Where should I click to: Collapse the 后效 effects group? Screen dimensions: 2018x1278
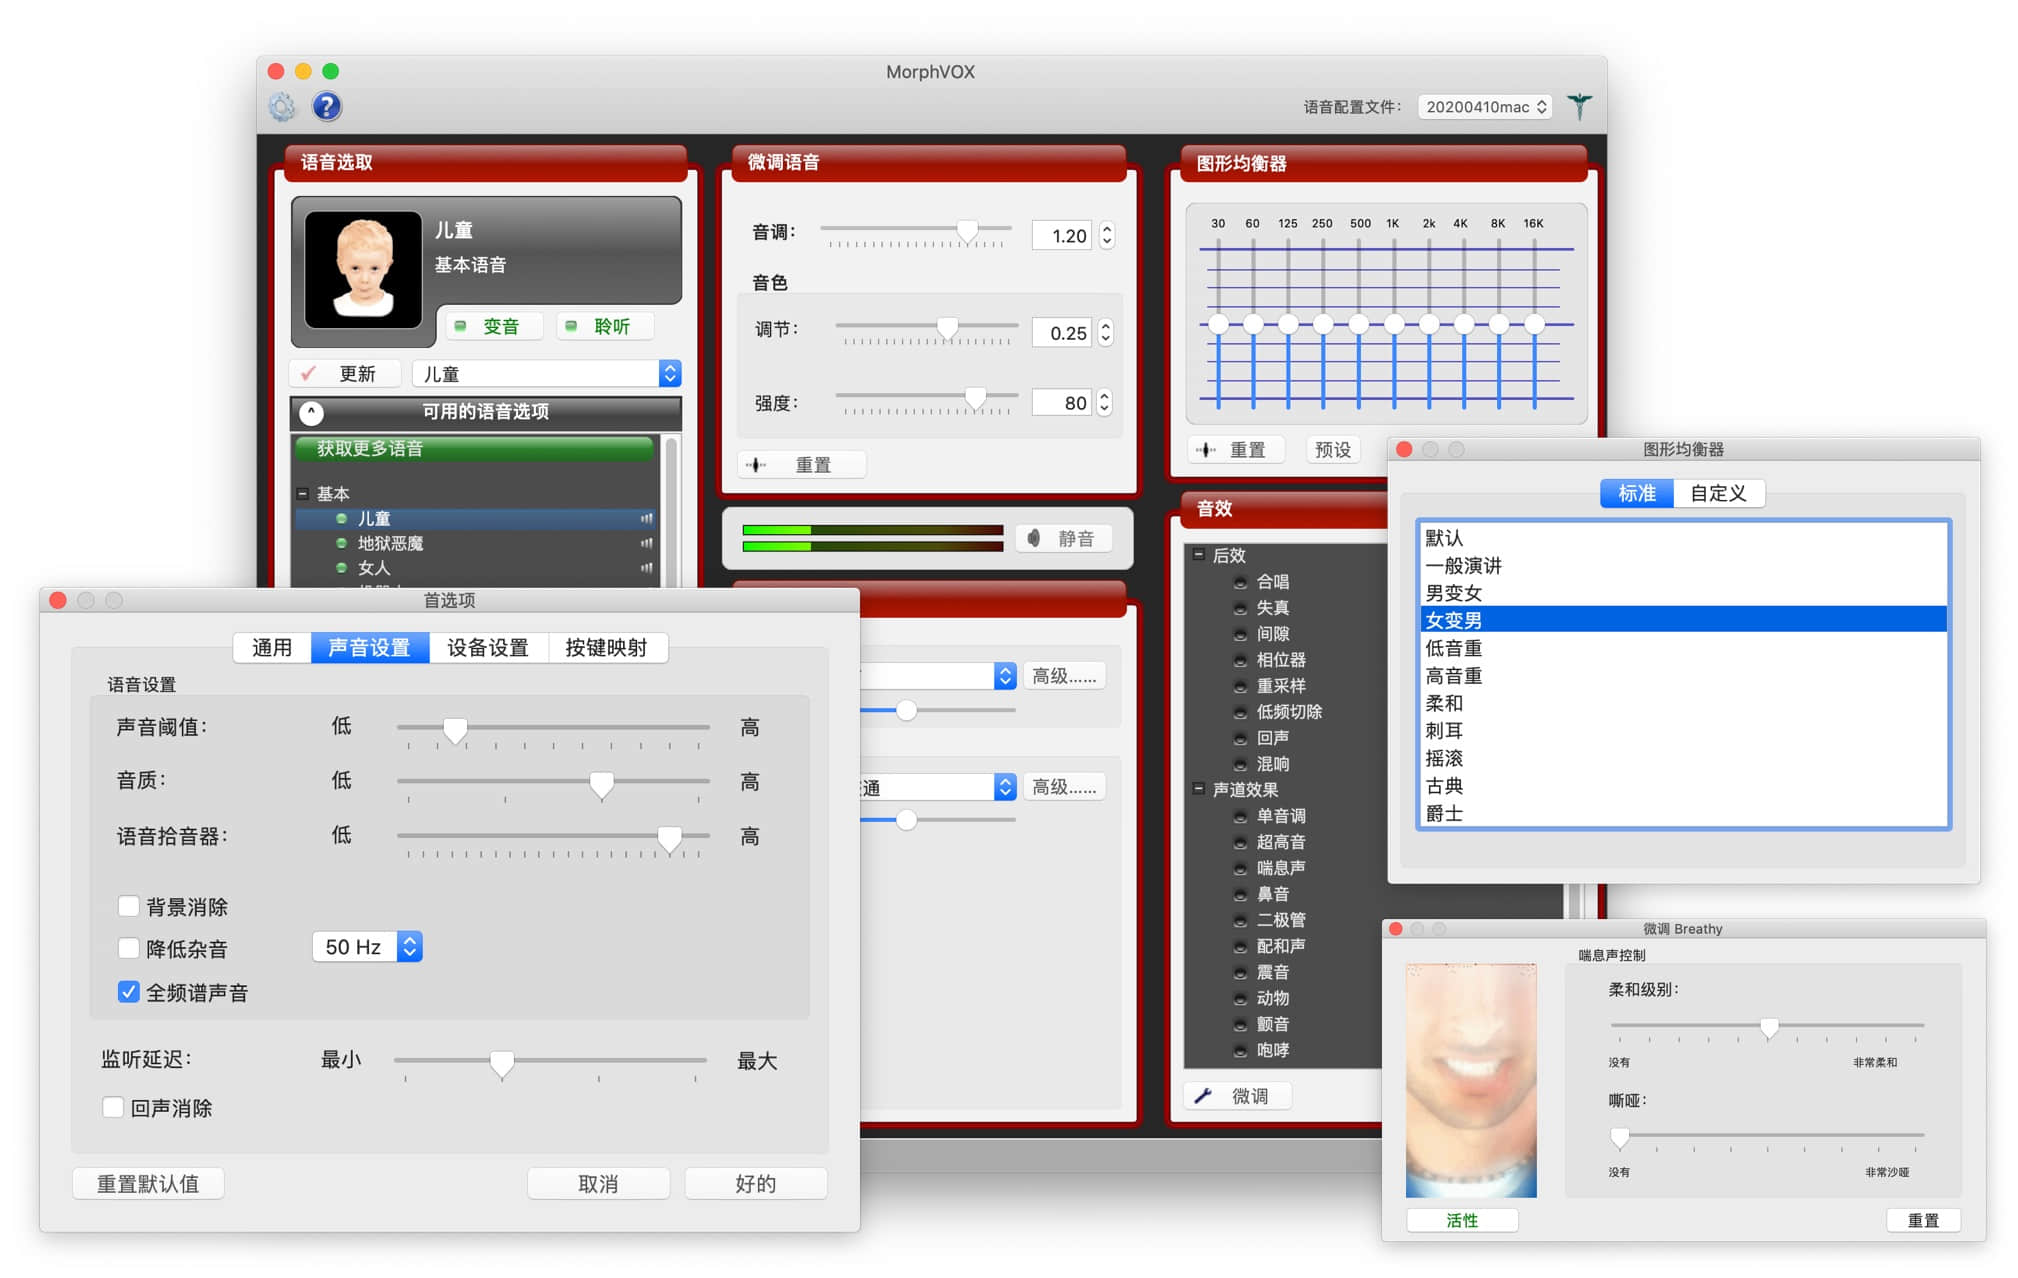[x=1198, y=554]
